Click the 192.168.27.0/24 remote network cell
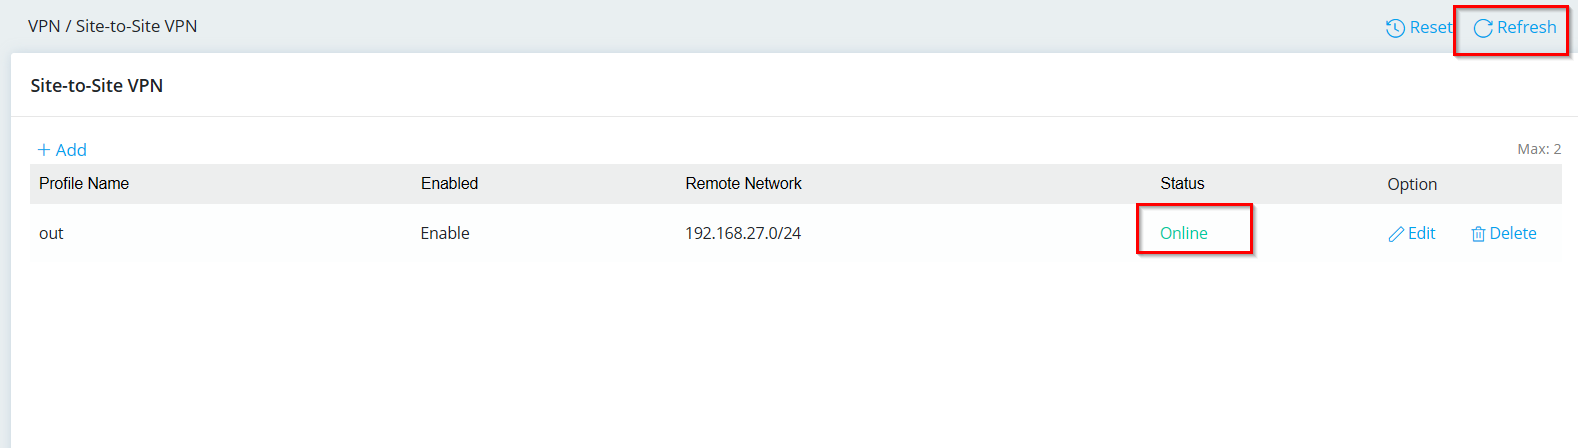1578x448 pixels. coord(743,233)
